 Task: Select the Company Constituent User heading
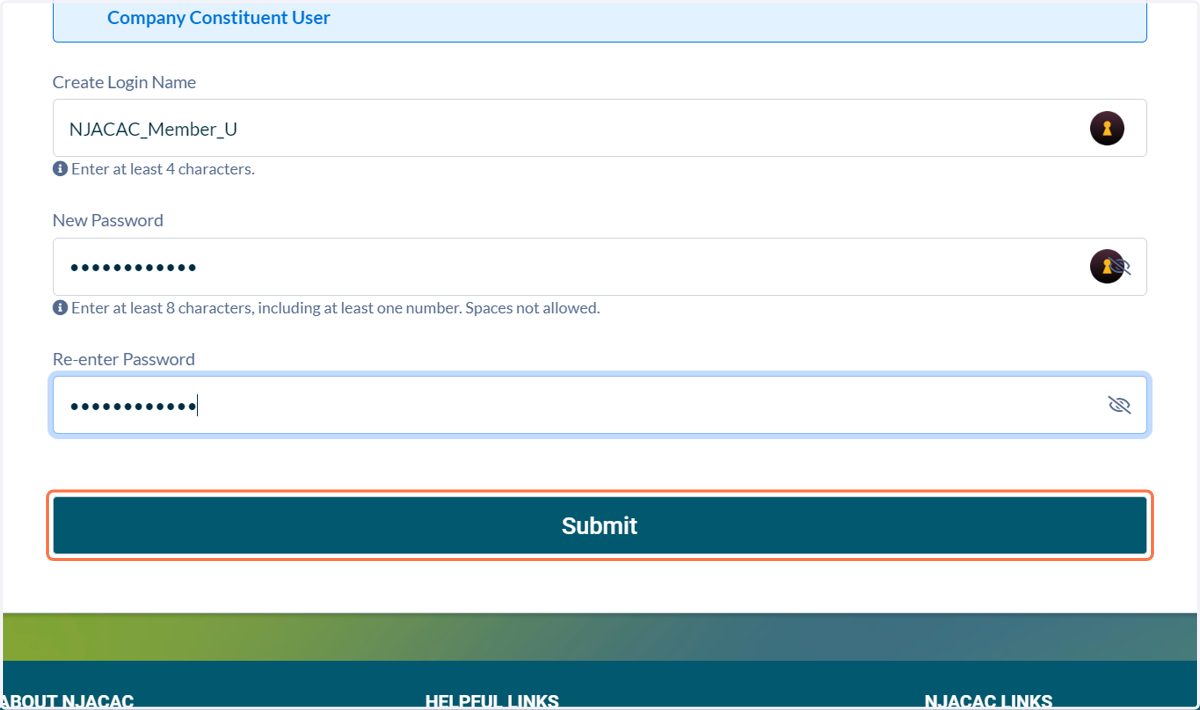218,17
